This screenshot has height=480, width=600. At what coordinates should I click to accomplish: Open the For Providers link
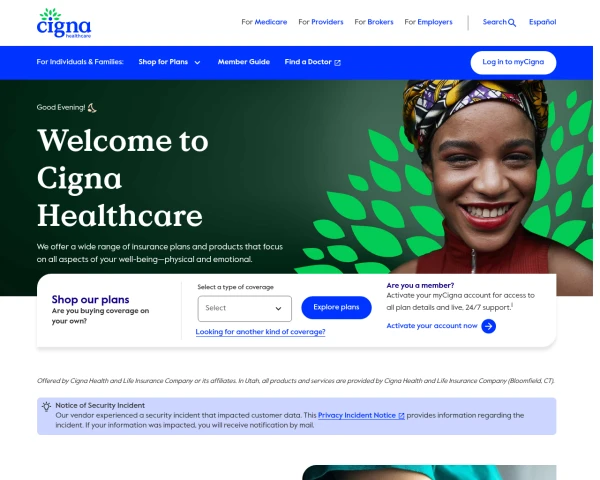coord(321,22)
